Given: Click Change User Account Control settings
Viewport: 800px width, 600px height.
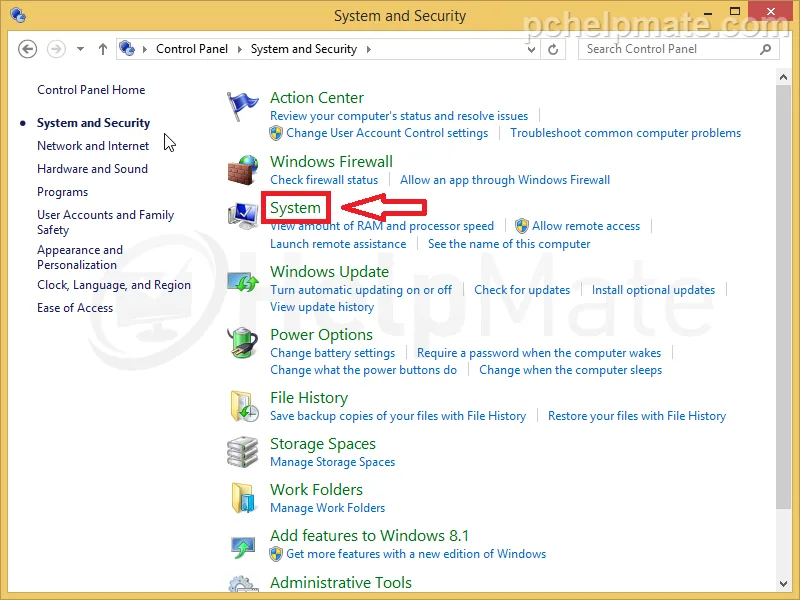Looking at the screenshot, I should tap(387, 133).
